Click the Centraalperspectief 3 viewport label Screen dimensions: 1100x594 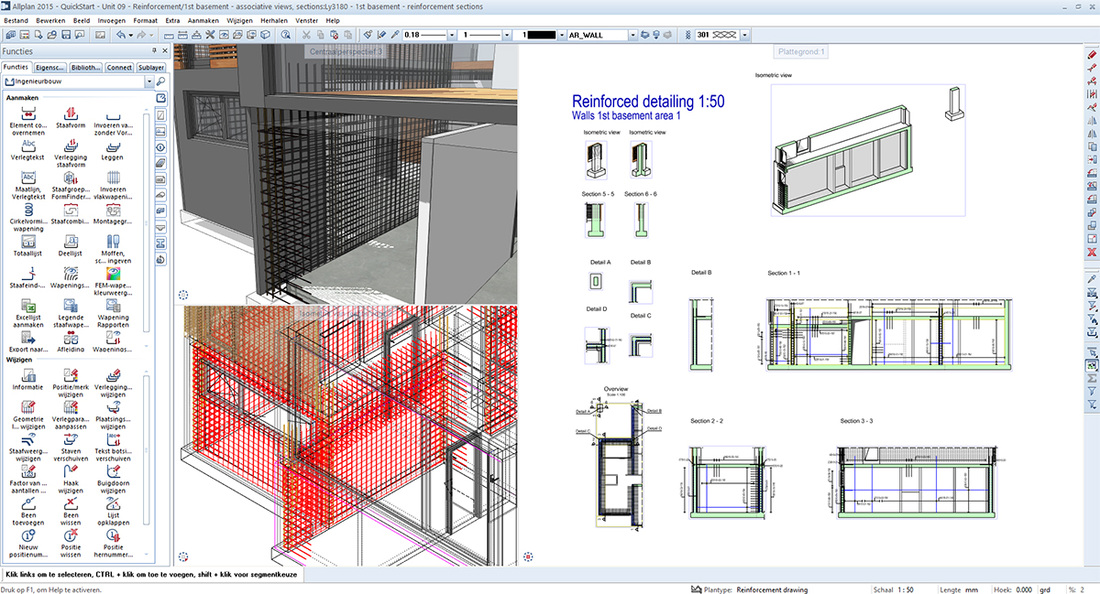coord(346,52)
